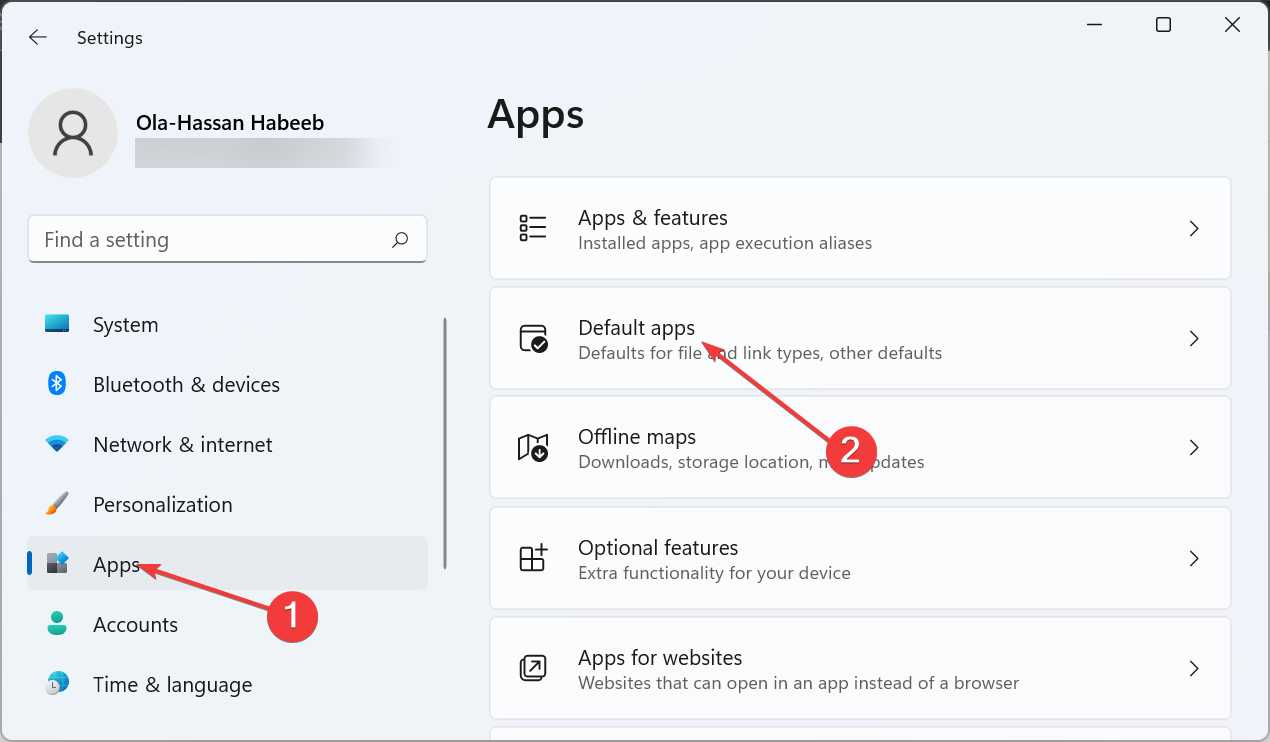
Task: Click the Time & language globe icon
Action: coord(57,684)
